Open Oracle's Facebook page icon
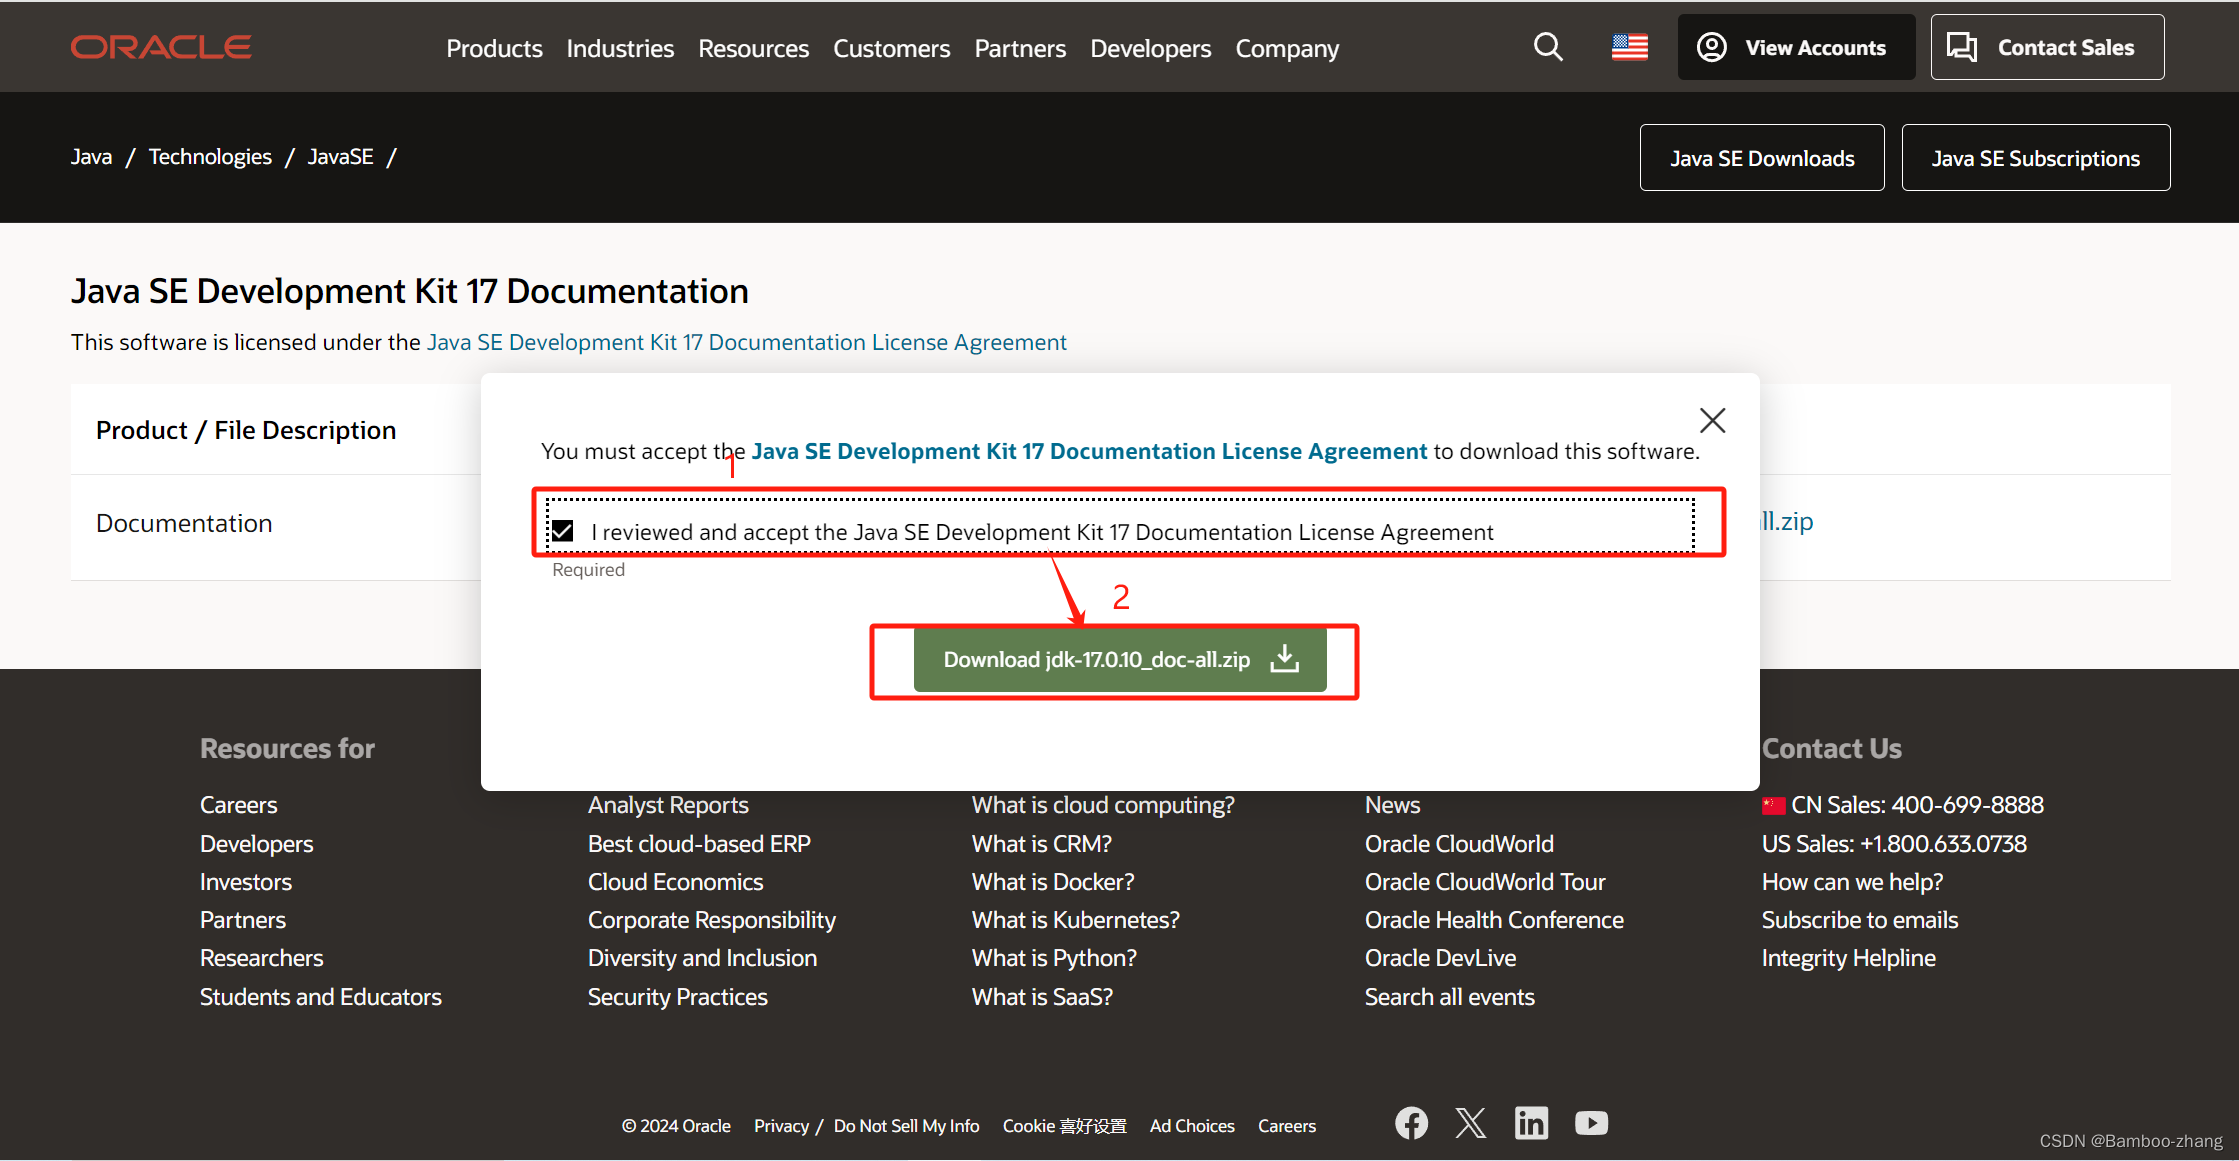The height and width of the screenshot is (1161, 2239). (1411, 1124)
